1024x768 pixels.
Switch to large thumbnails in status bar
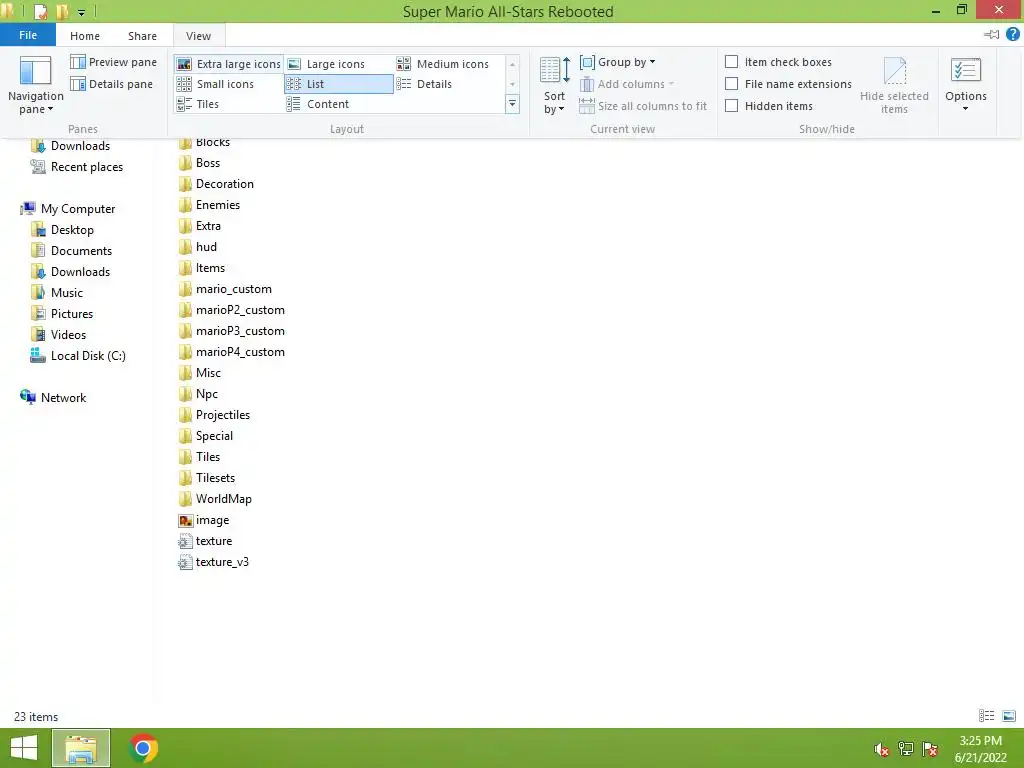pyautogui.click(x=1009, y=716)
